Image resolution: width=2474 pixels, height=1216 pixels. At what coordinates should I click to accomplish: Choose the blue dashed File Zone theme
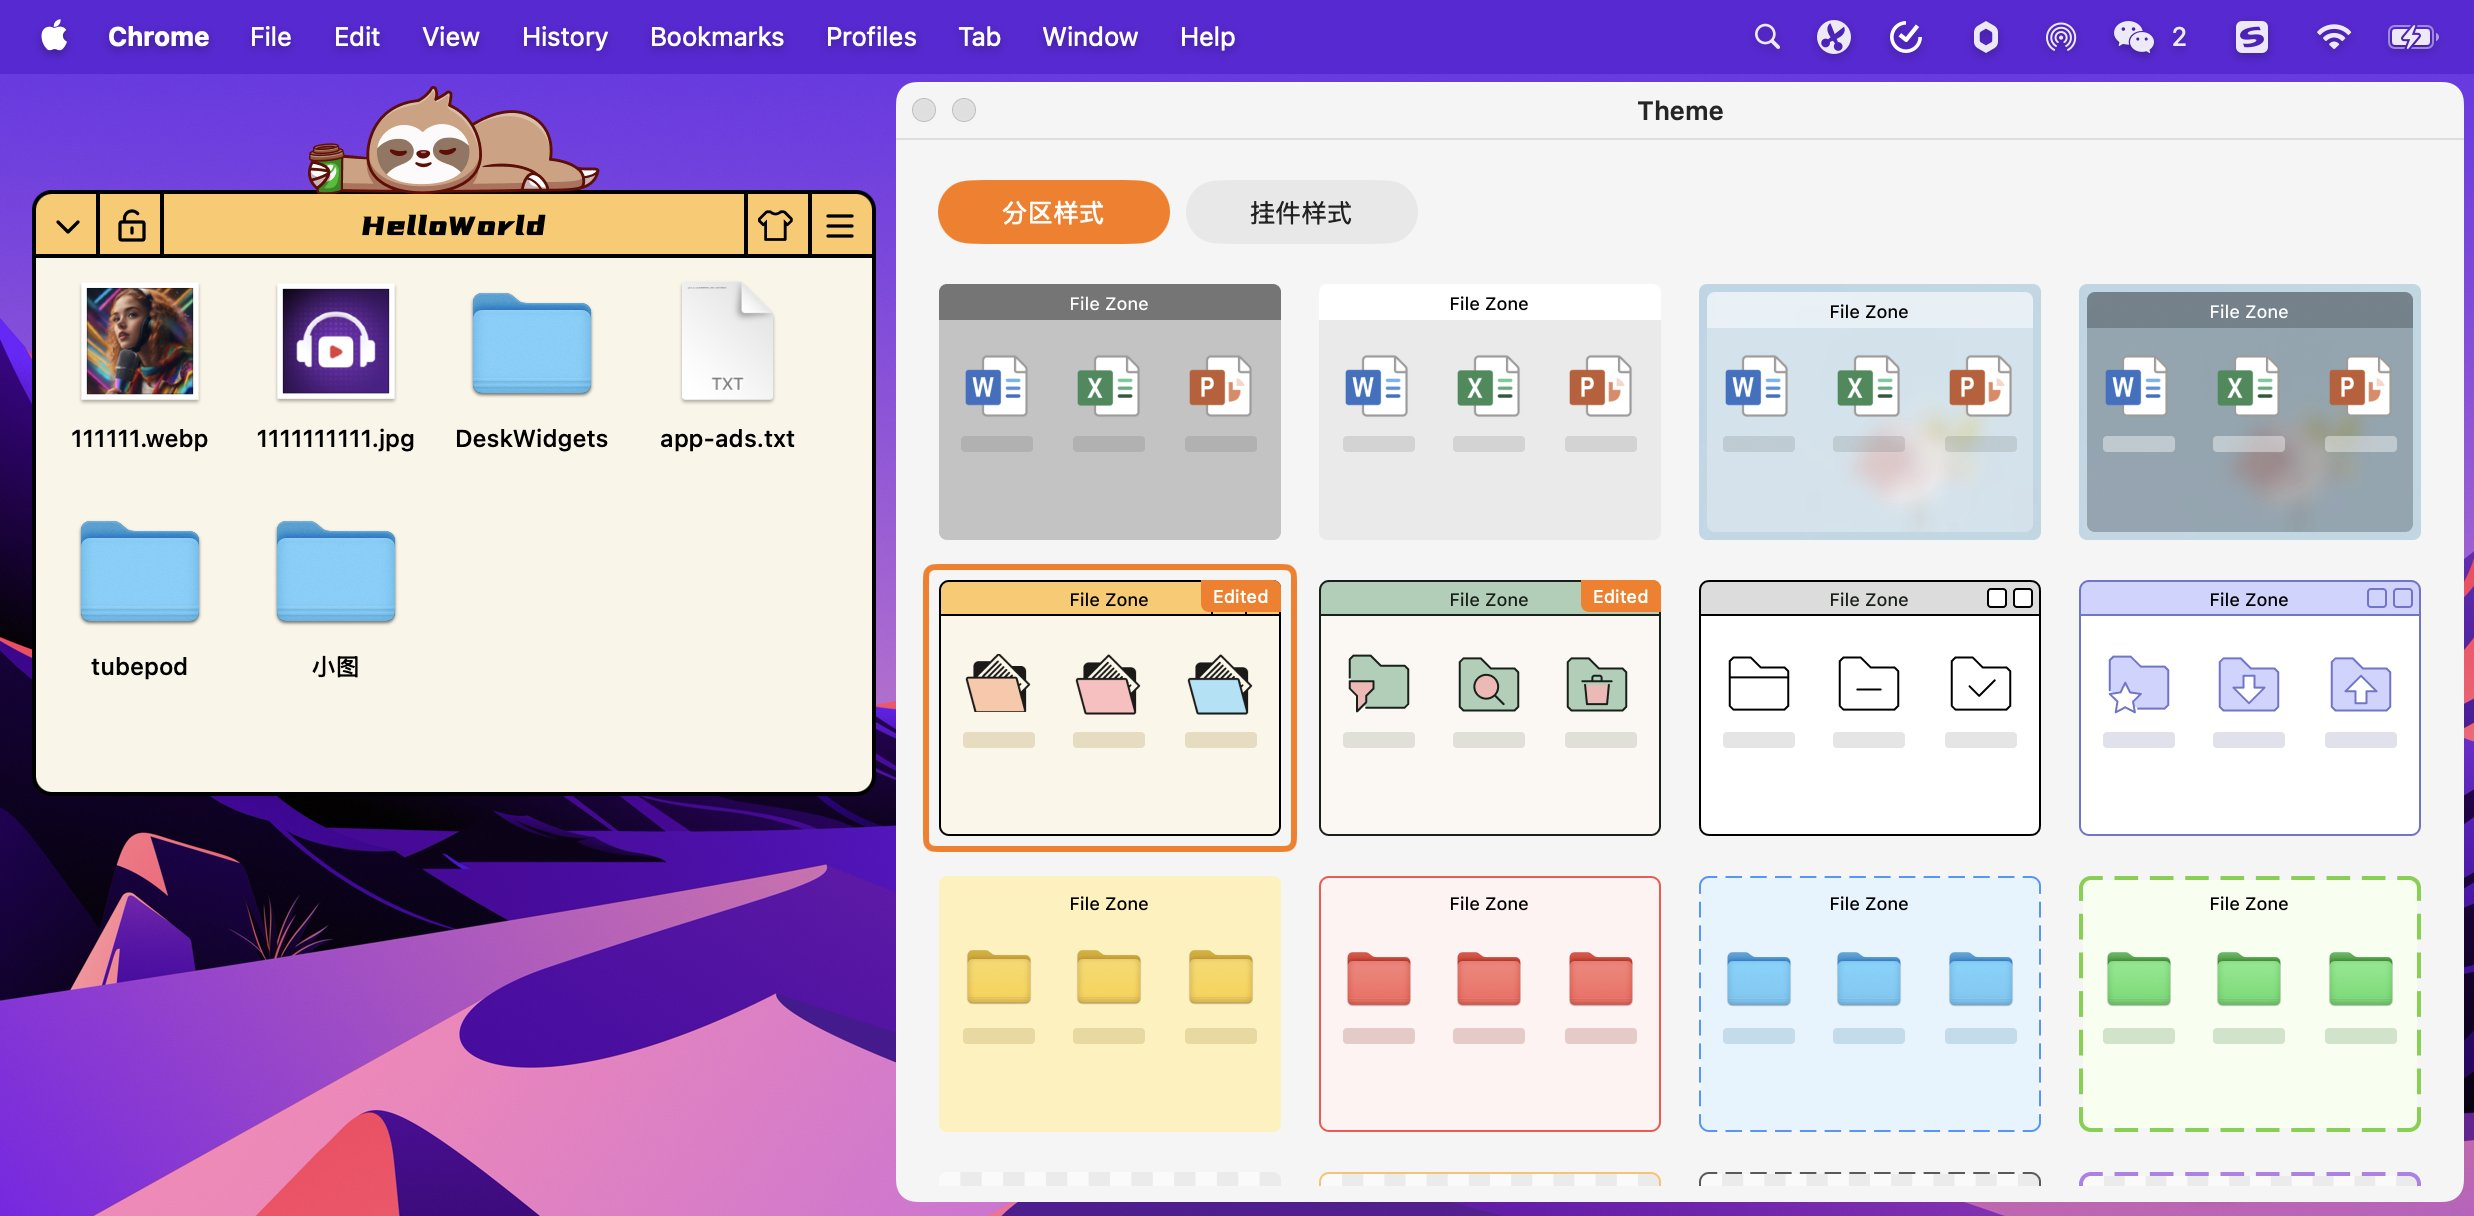(1868, 1003)
